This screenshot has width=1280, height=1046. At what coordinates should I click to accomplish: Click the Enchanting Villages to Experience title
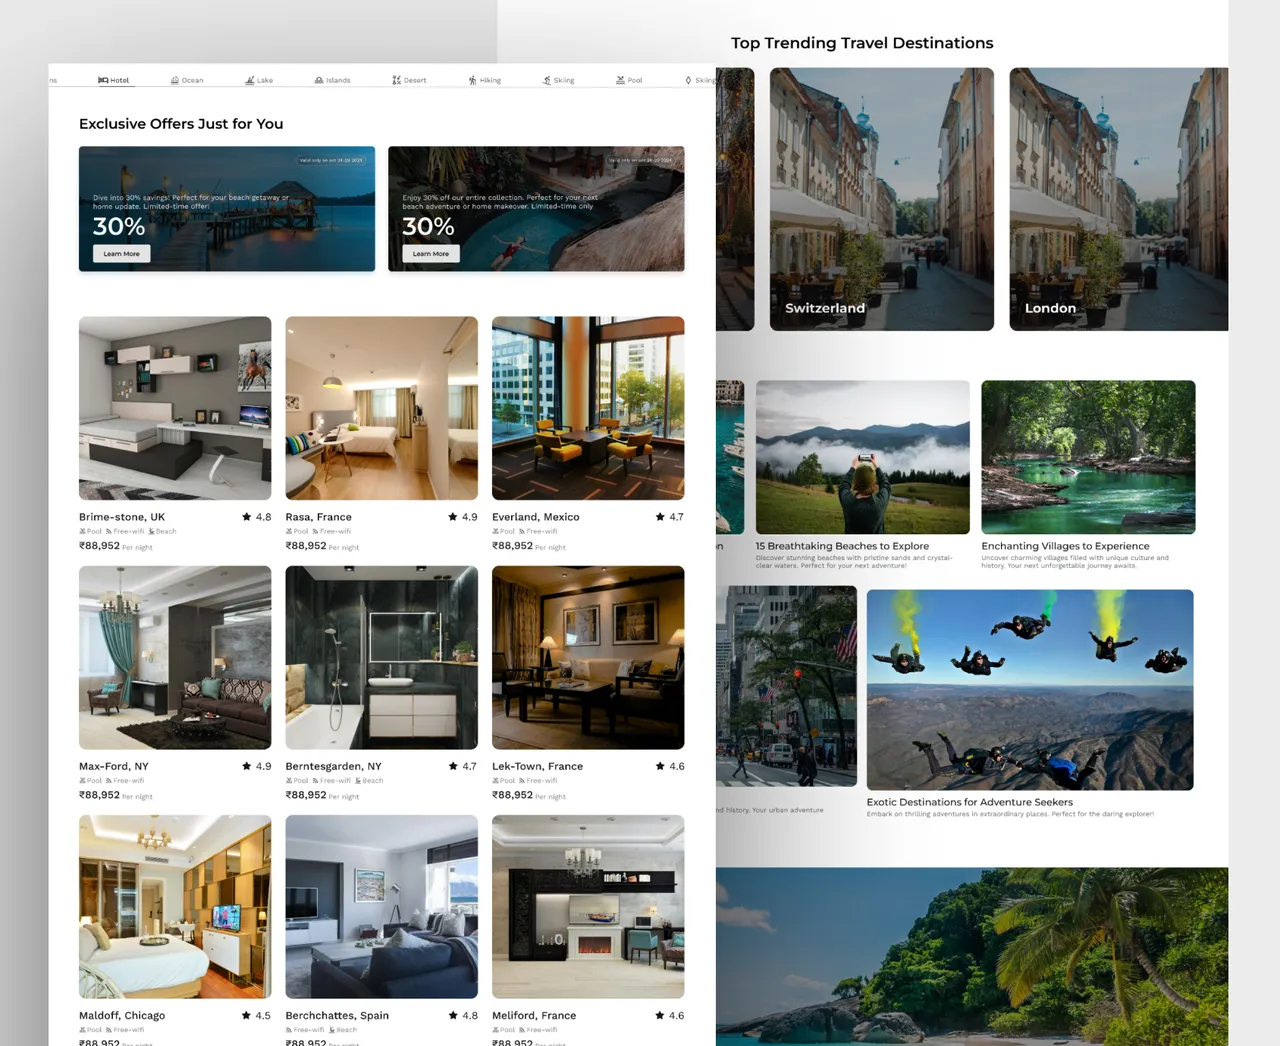tap(1065, 546)
